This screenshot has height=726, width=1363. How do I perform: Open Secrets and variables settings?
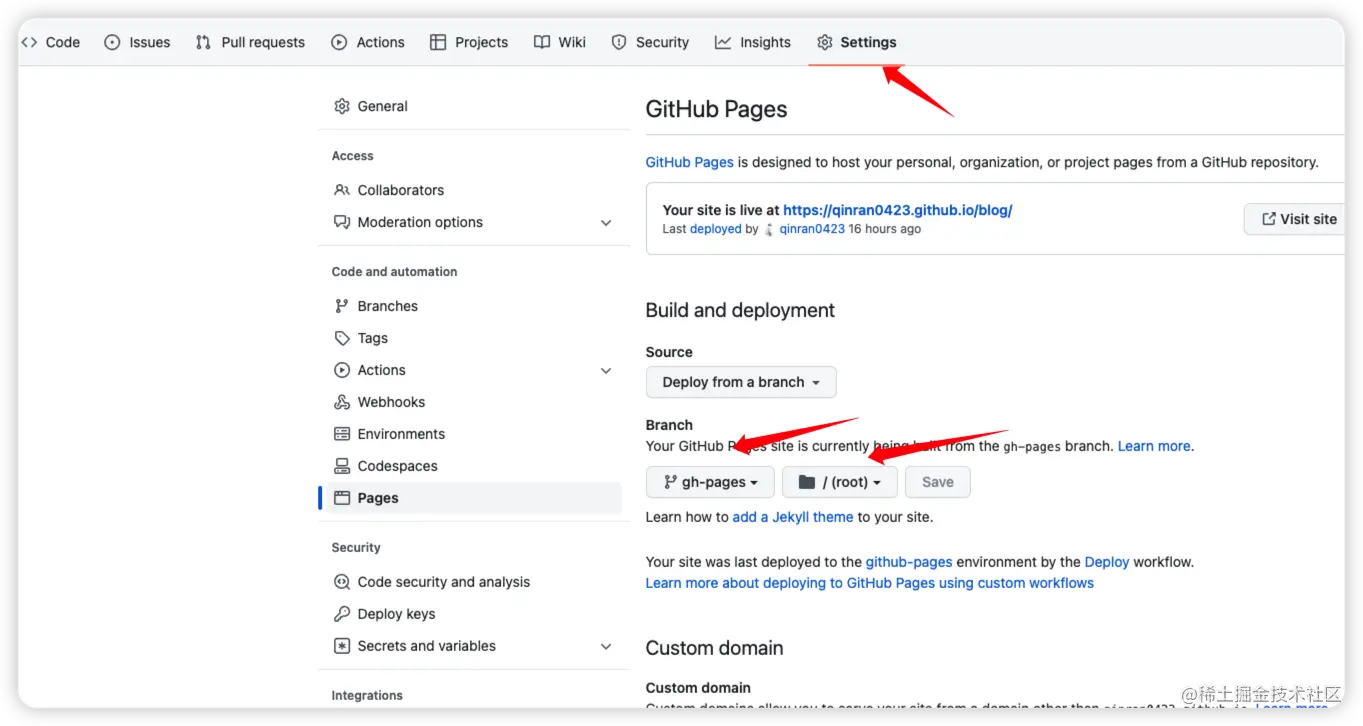coord(470,646)
